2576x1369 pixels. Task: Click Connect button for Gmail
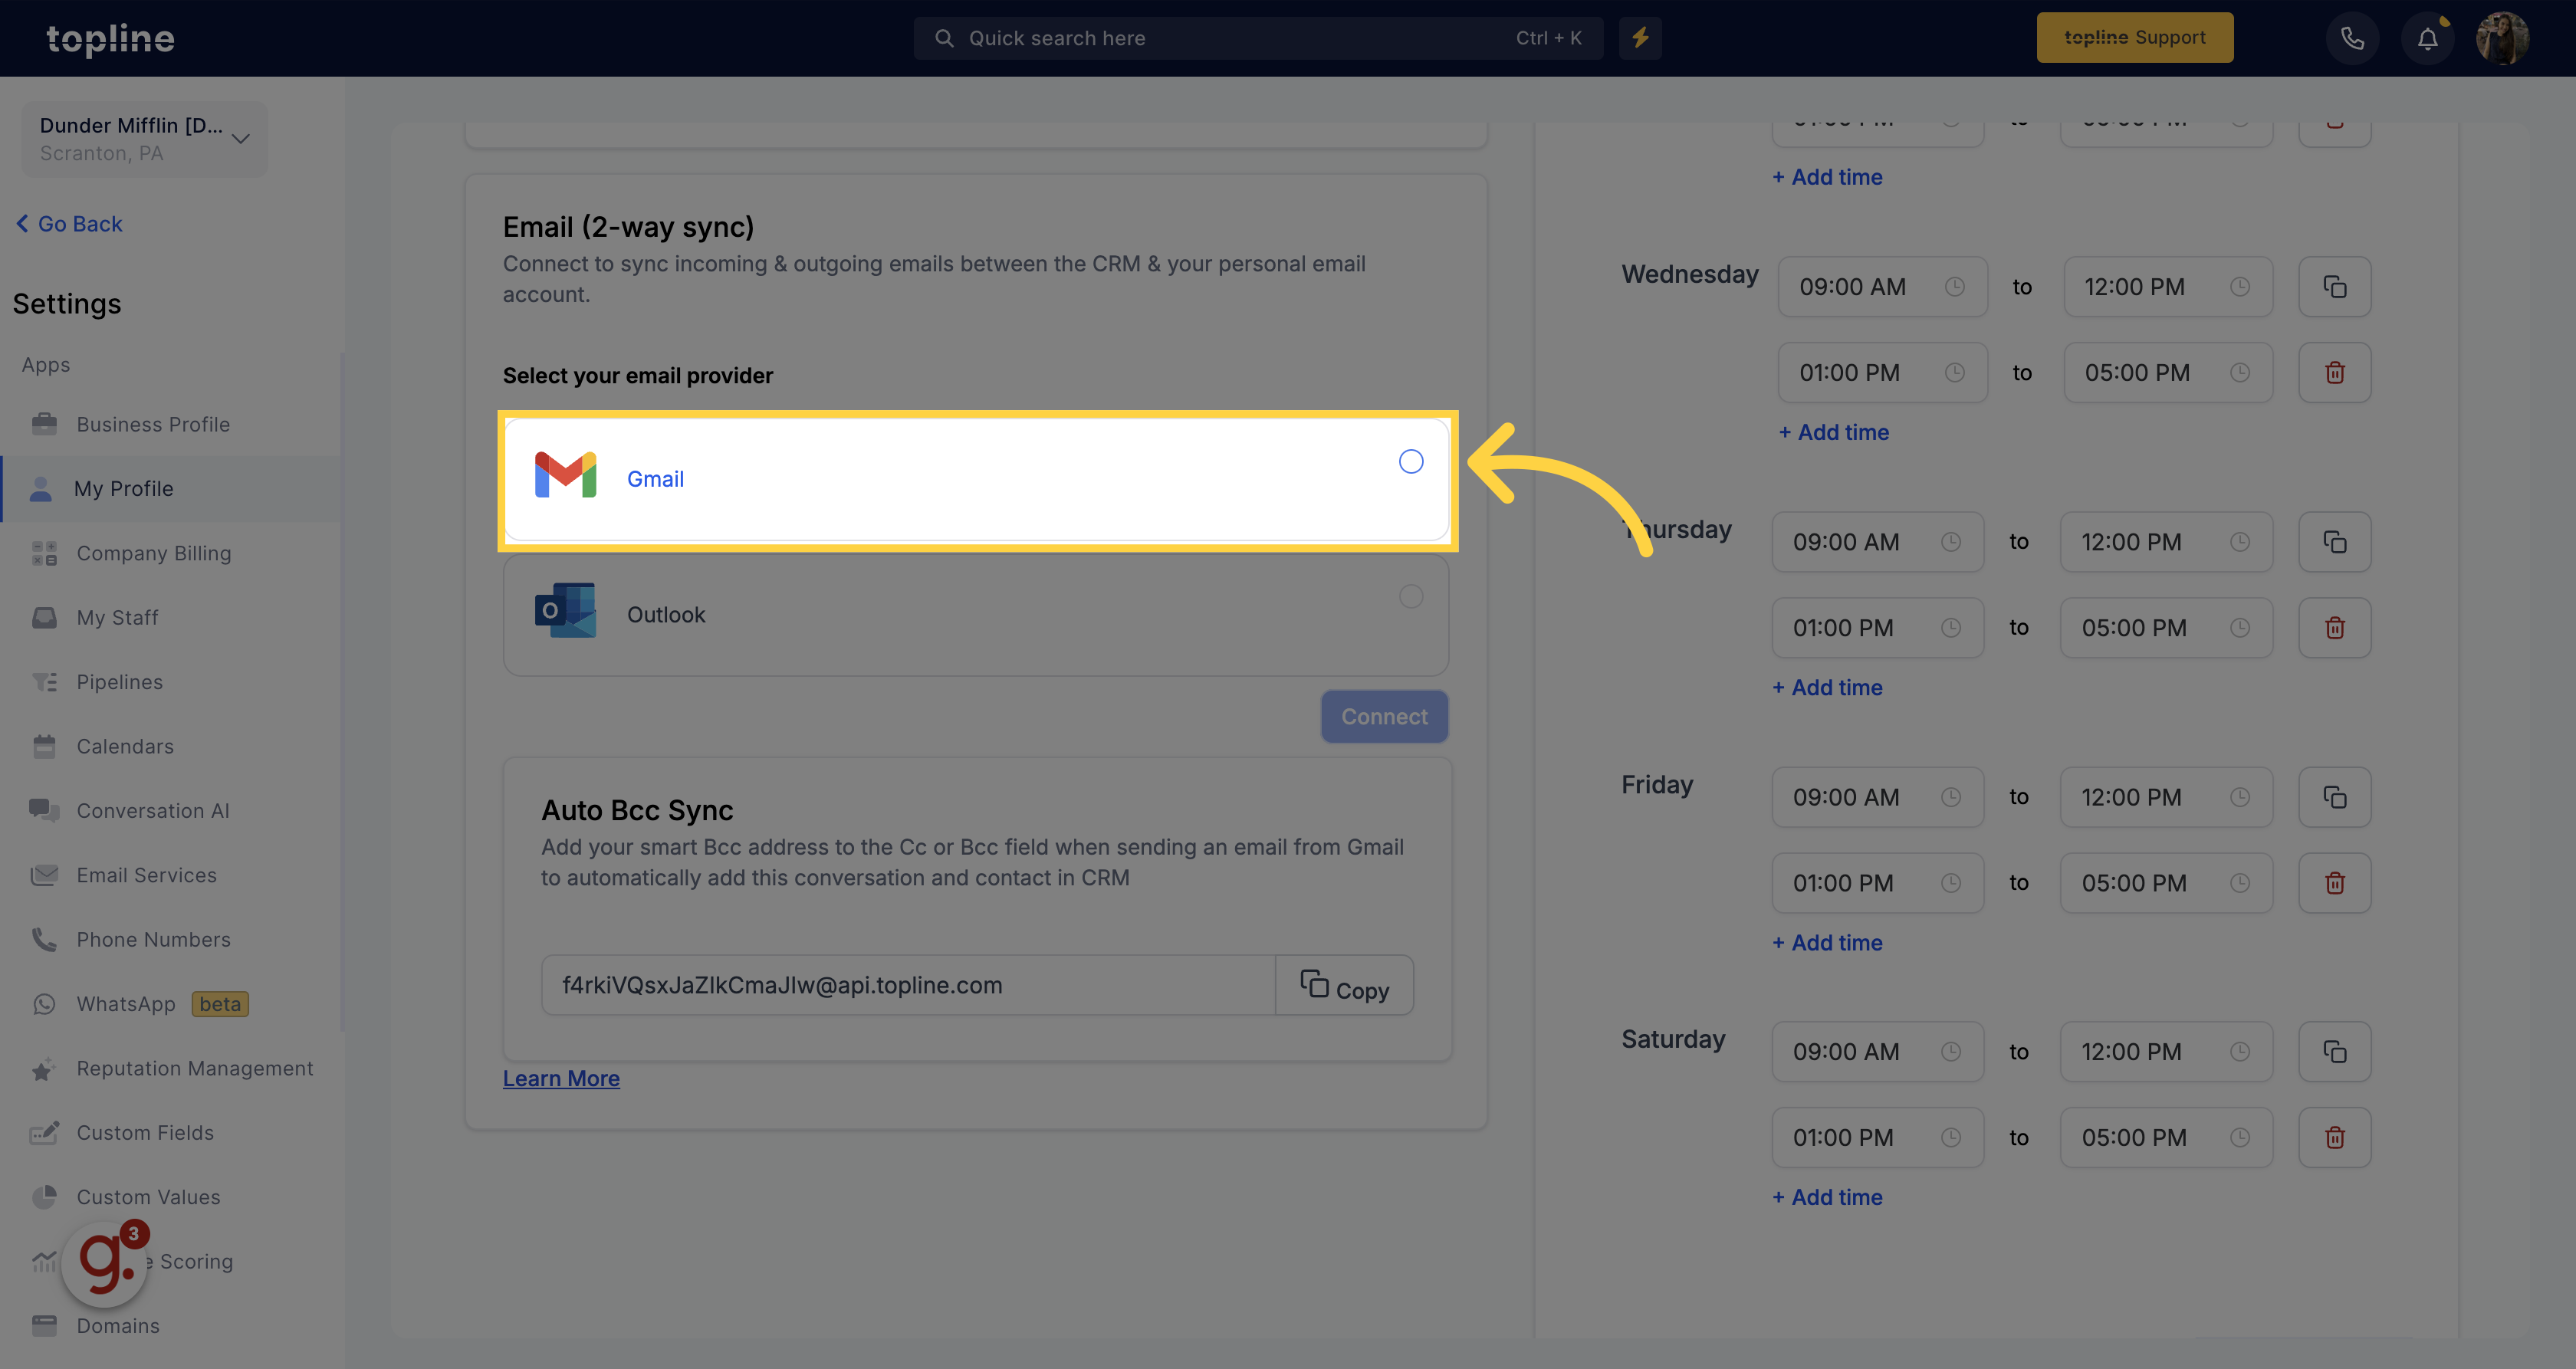coord(1383,715)
